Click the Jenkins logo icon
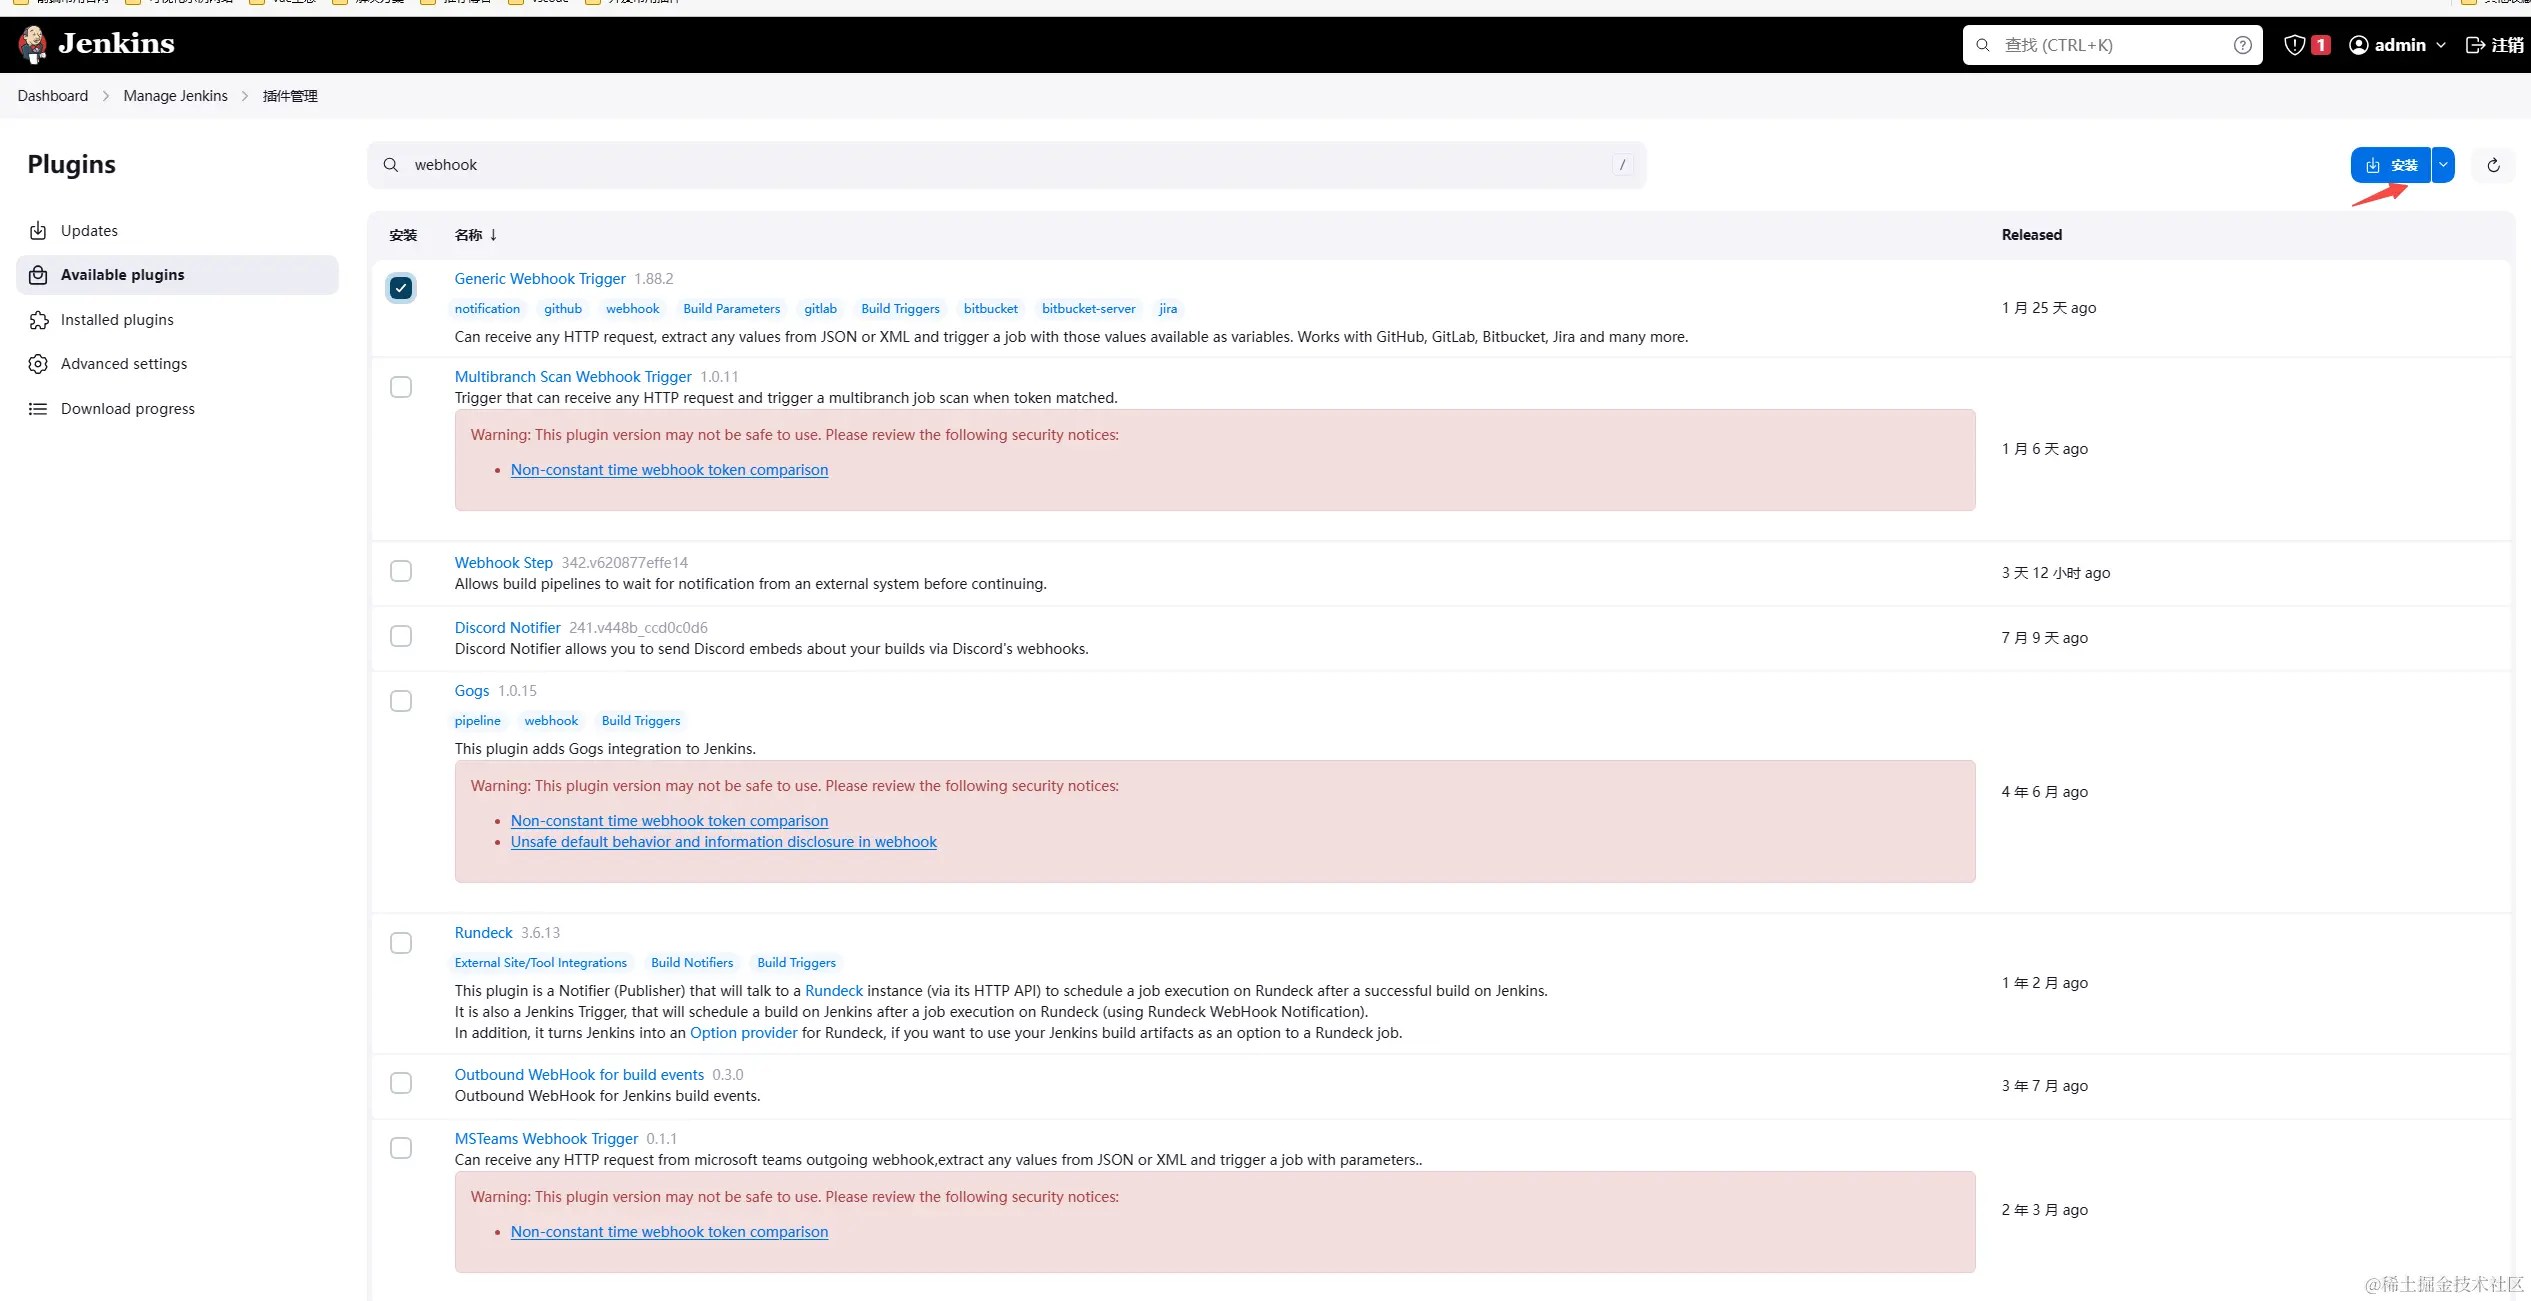The image size is (2531, 1301). pyautogui.click(x=33, y=45)
